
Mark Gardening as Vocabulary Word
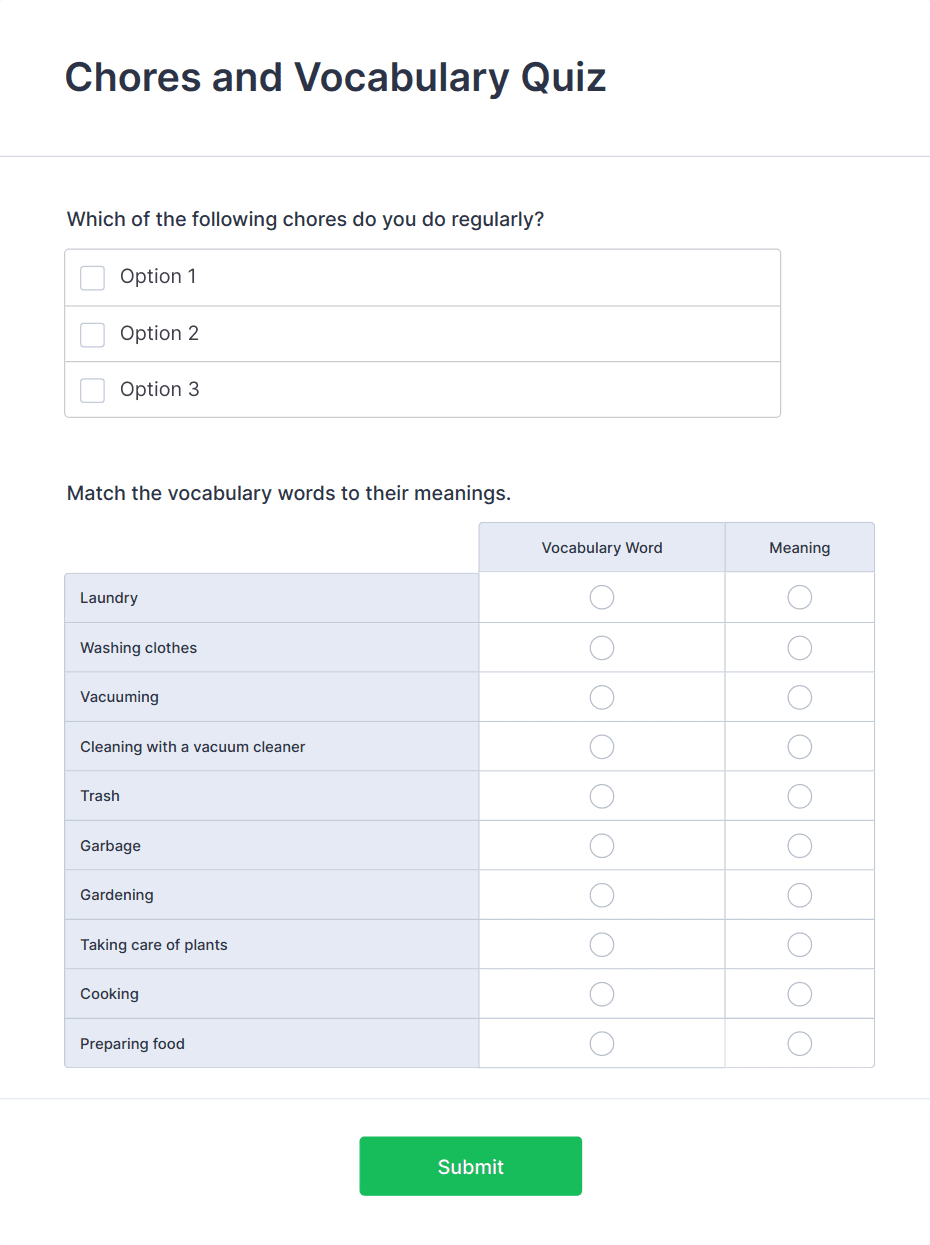[602, 895]
